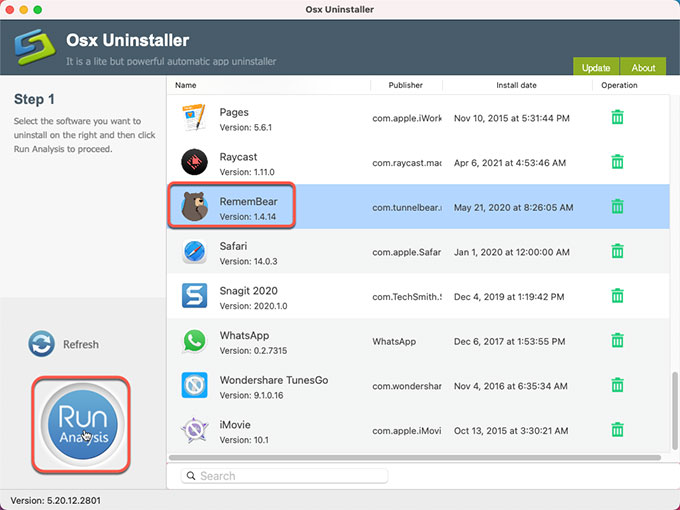Click the Operation column header
680x510 pixels.
(x=619, y=85)
